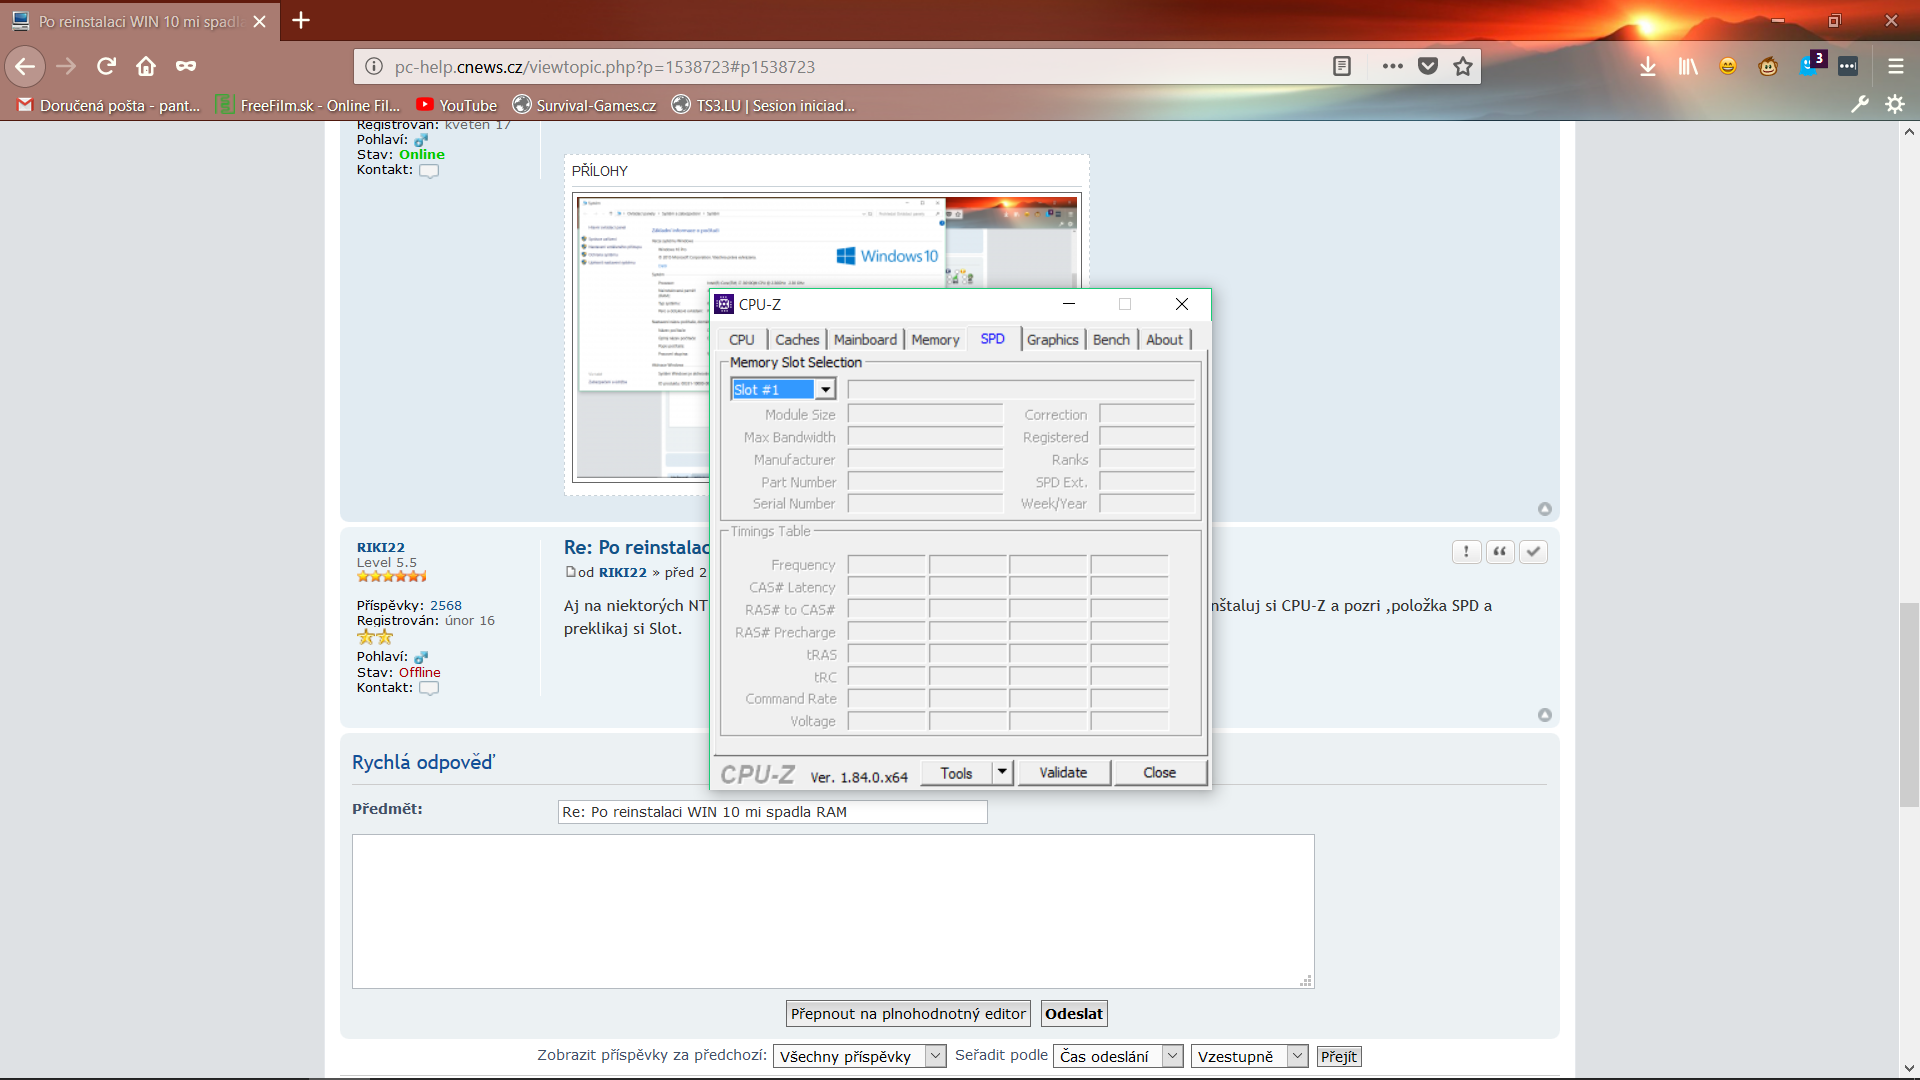
Task: Switch to Memory tab in CPU-Z
Action: click(x=935, y=340)
